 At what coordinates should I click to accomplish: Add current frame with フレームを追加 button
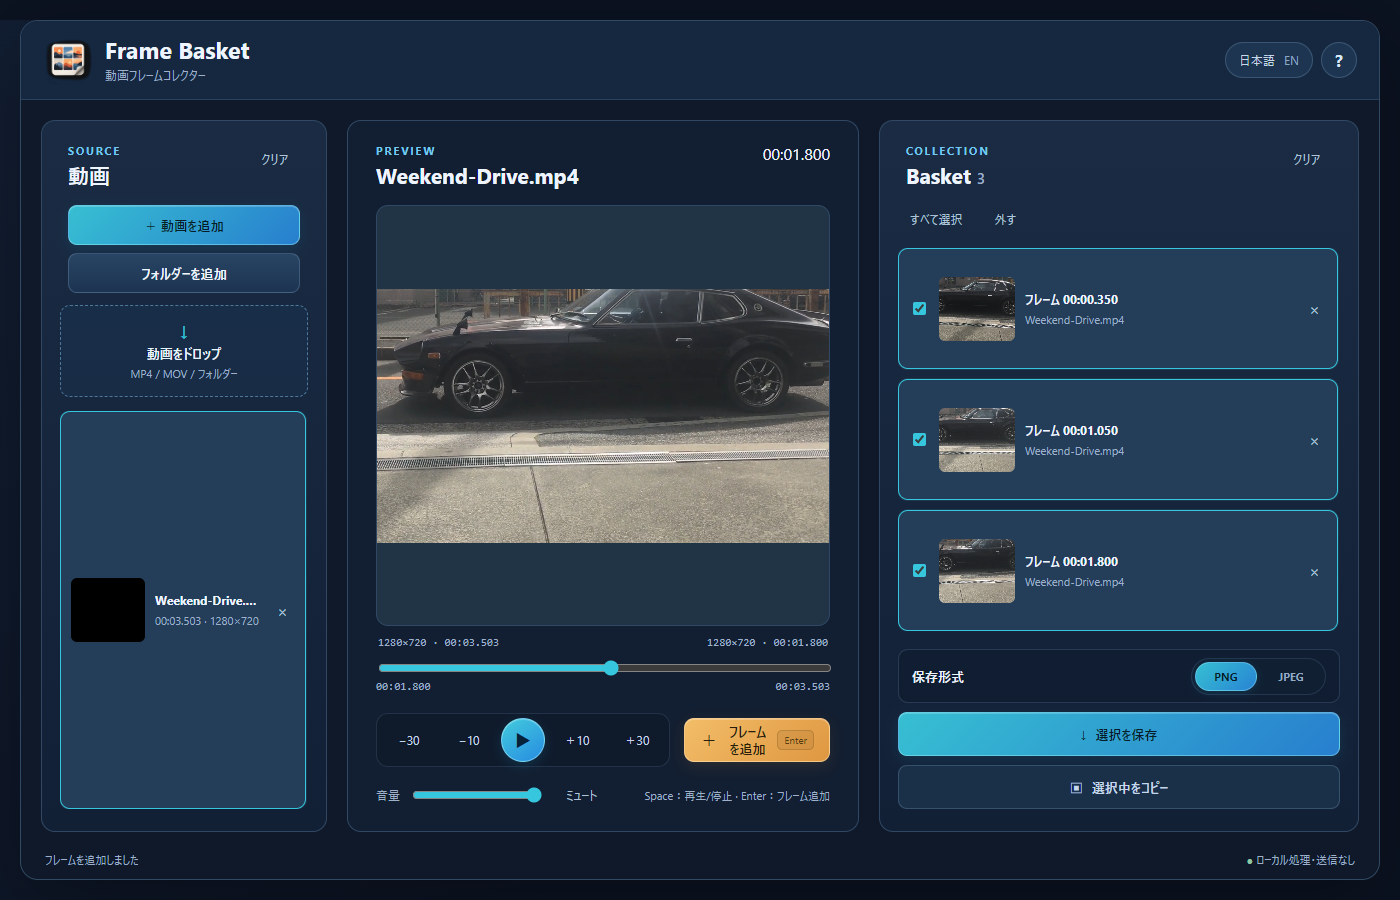click(x=757, y=740)
